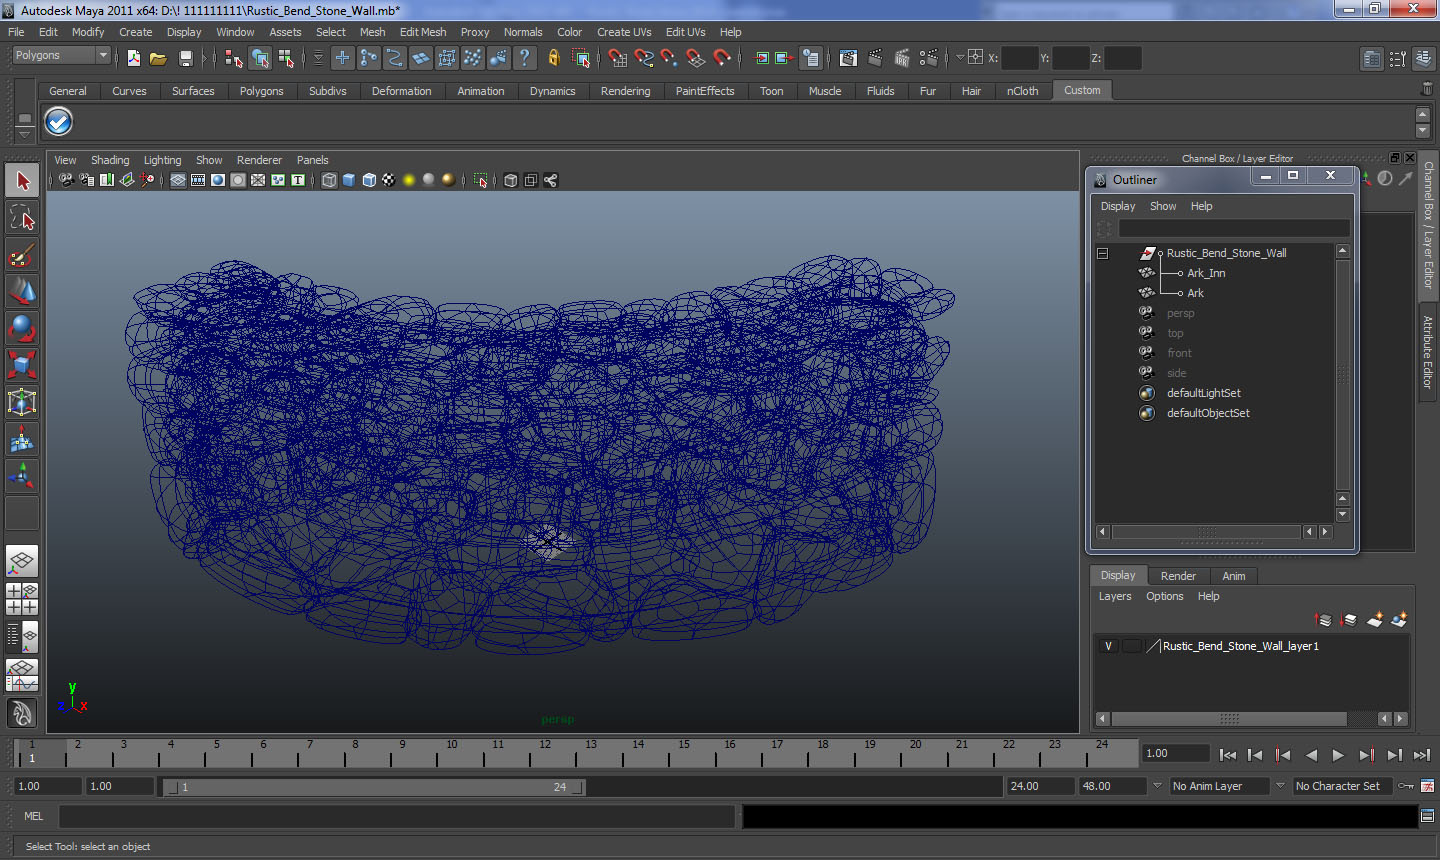
Task: Open the No Character Set dropdown
Action: coord(1343,786)
